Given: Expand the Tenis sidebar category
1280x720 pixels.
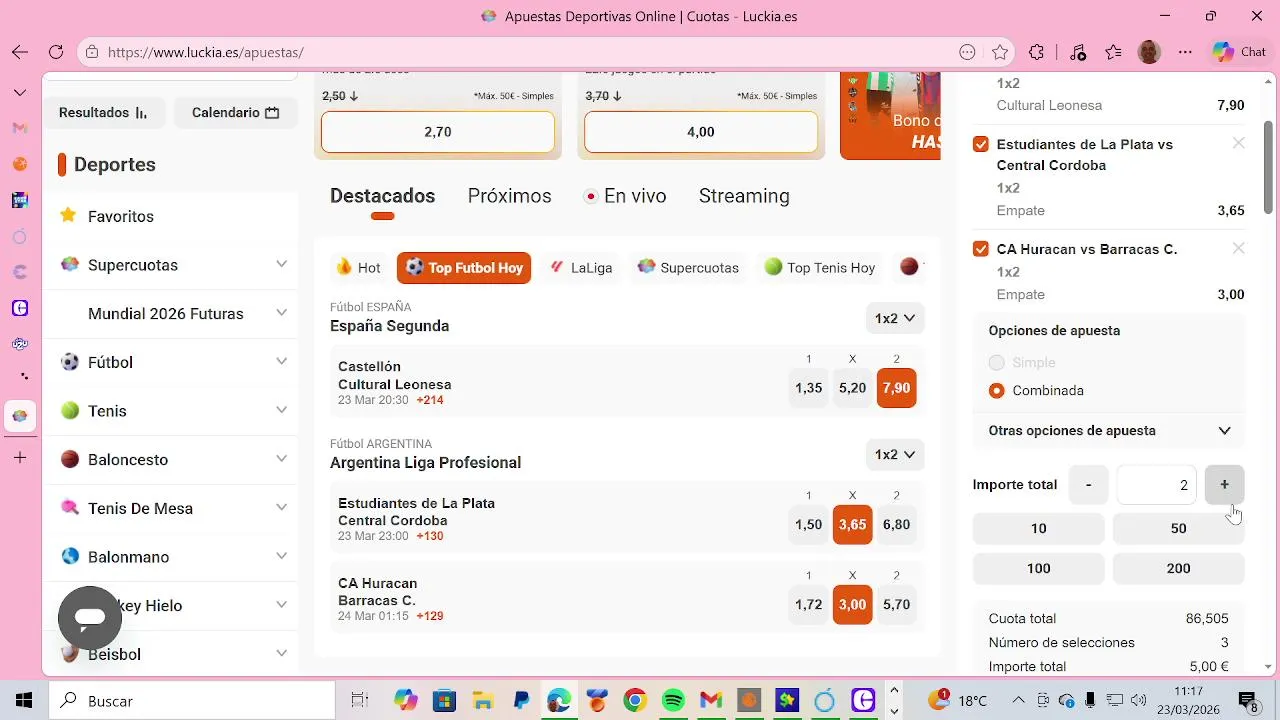Looking at the screenshot, I should coord(281,410).
